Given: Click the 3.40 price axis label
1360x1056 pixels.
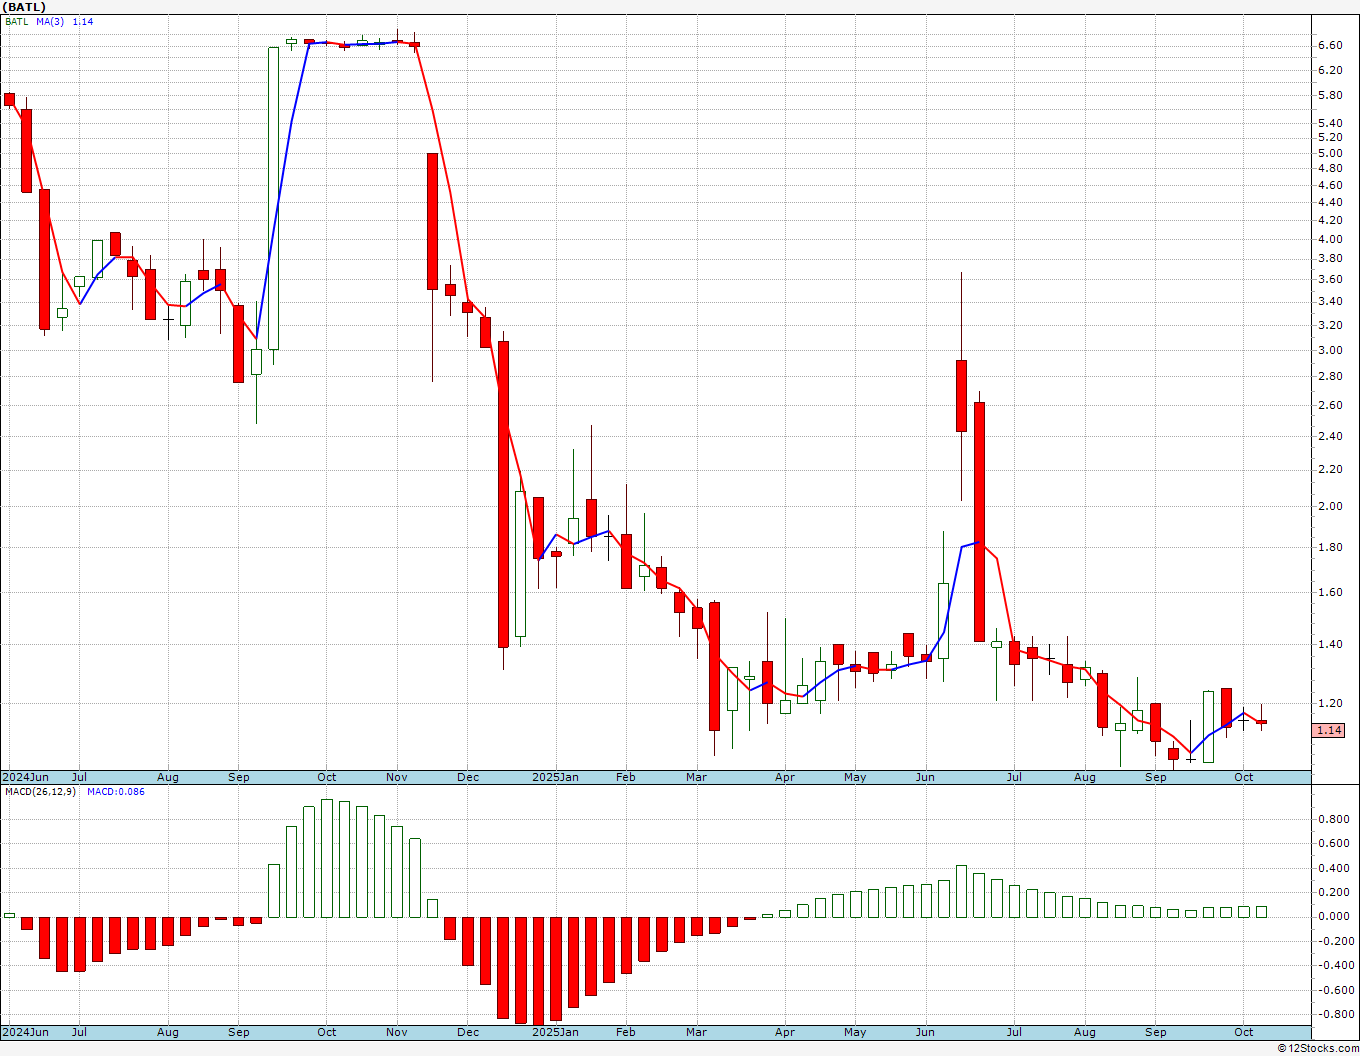Looking at the screenshot, I should [1330, 301].
